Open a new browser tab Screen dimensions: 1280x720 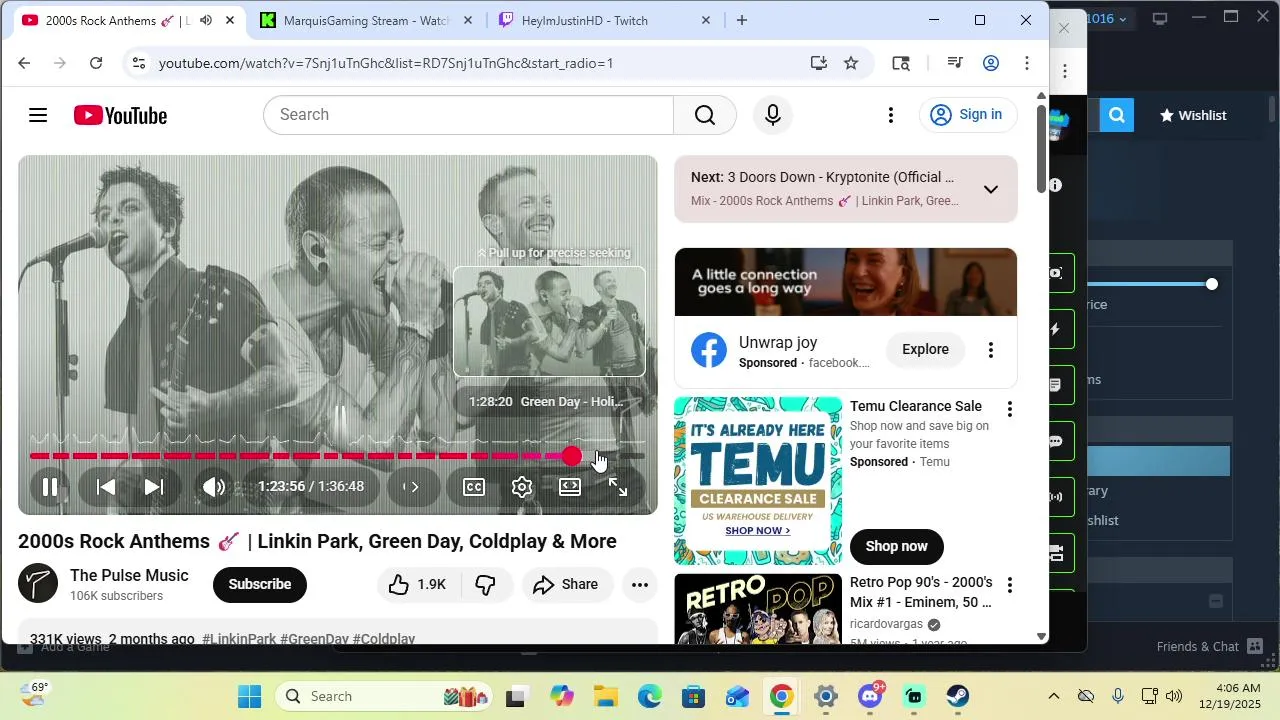click(x=741, y=20)
